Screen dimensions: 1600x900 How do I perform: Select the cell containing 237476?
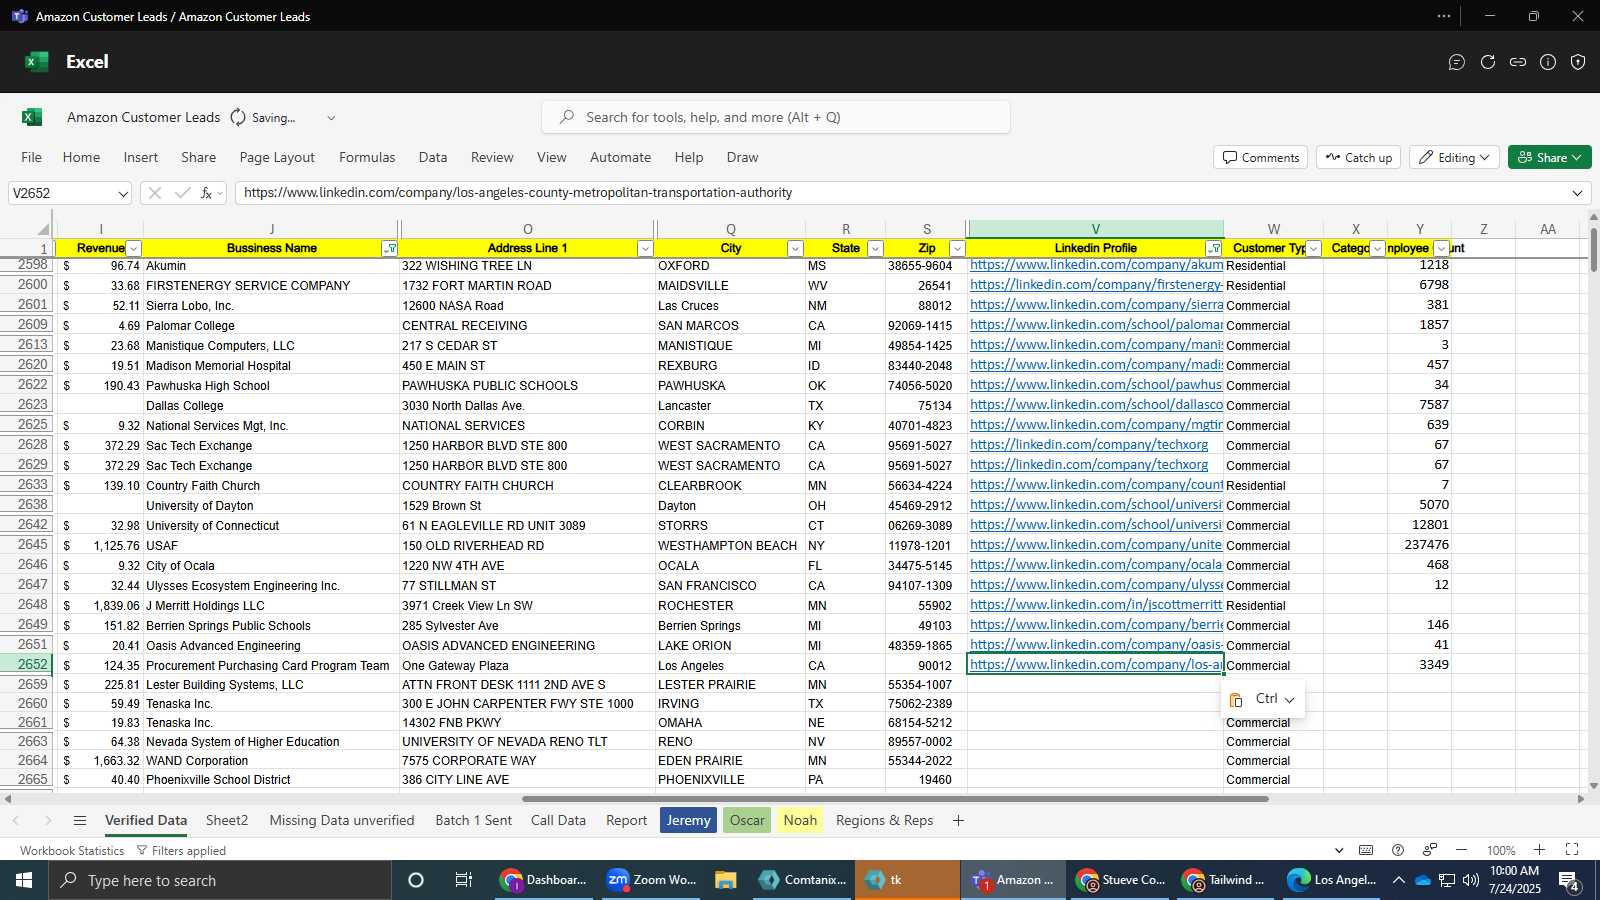[1419, 545]
